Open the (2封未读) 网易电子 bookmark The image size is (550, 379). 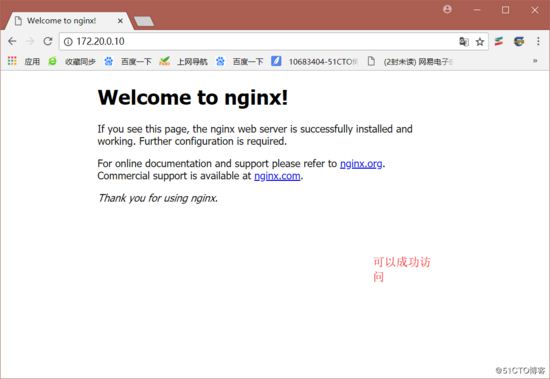click(x=410, y=61)
